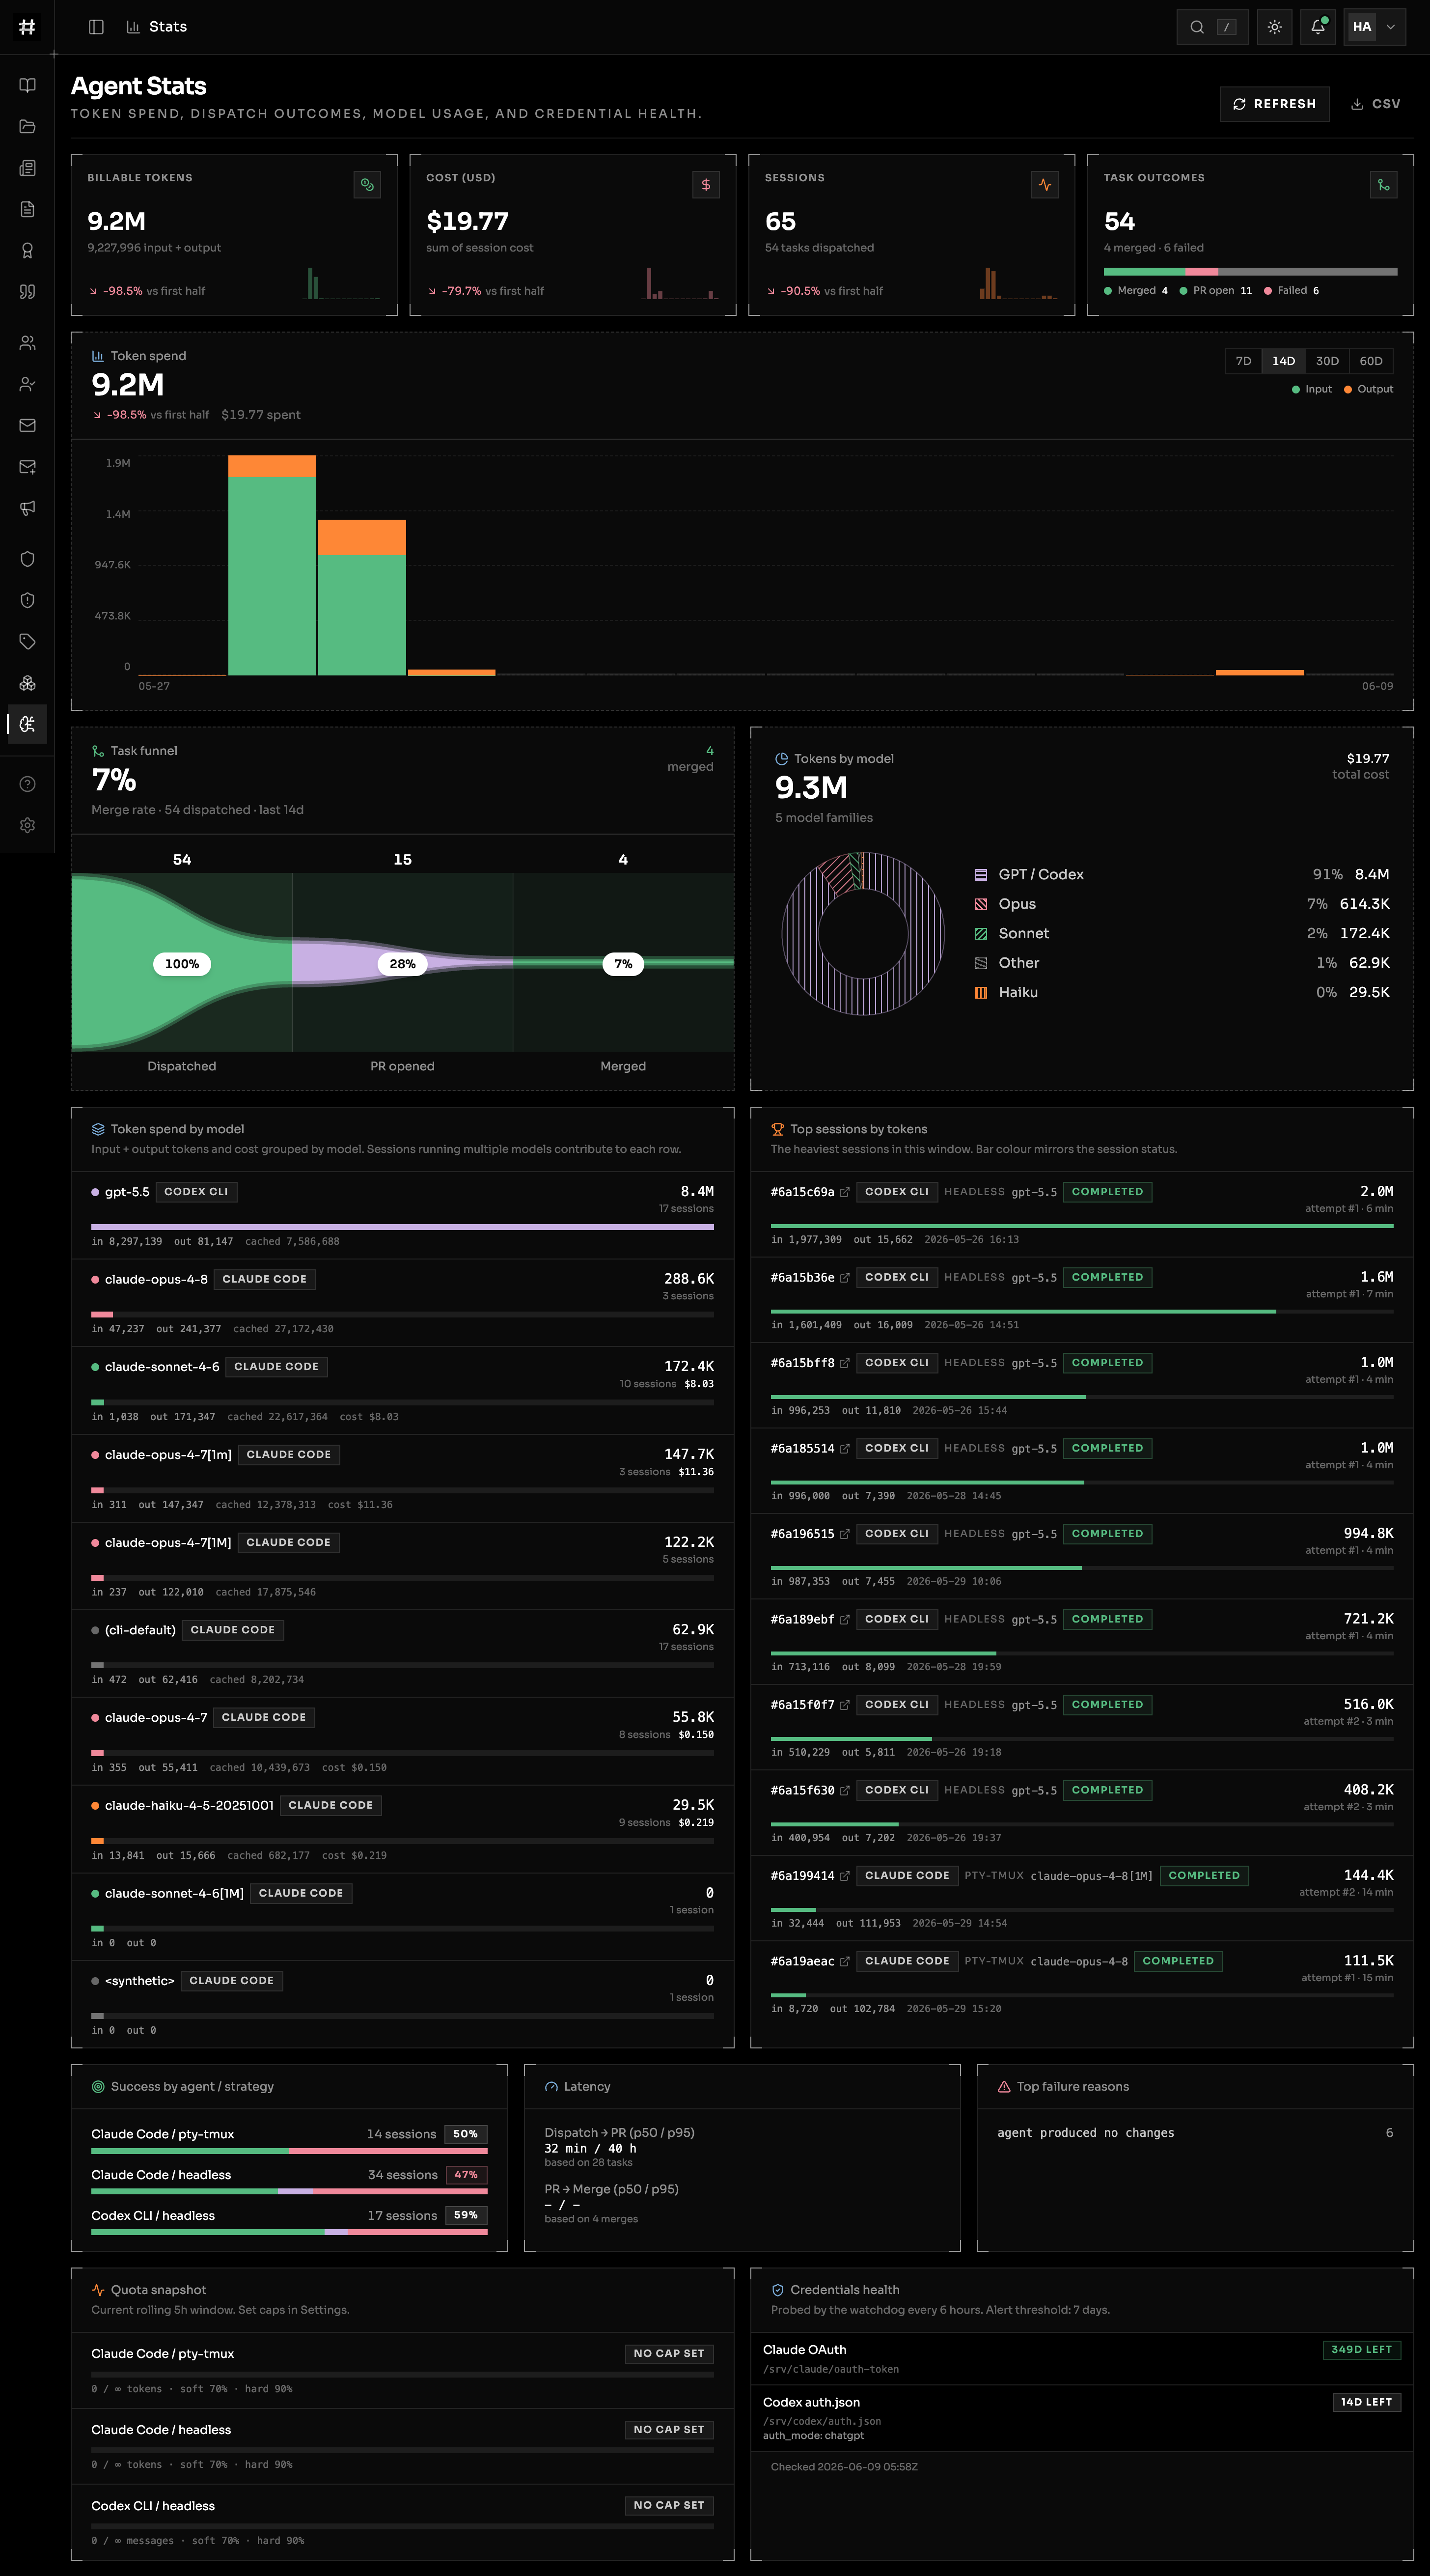
Task: Click the Codex CLI / headless 59% badge
Action: tap(466, 2216)
